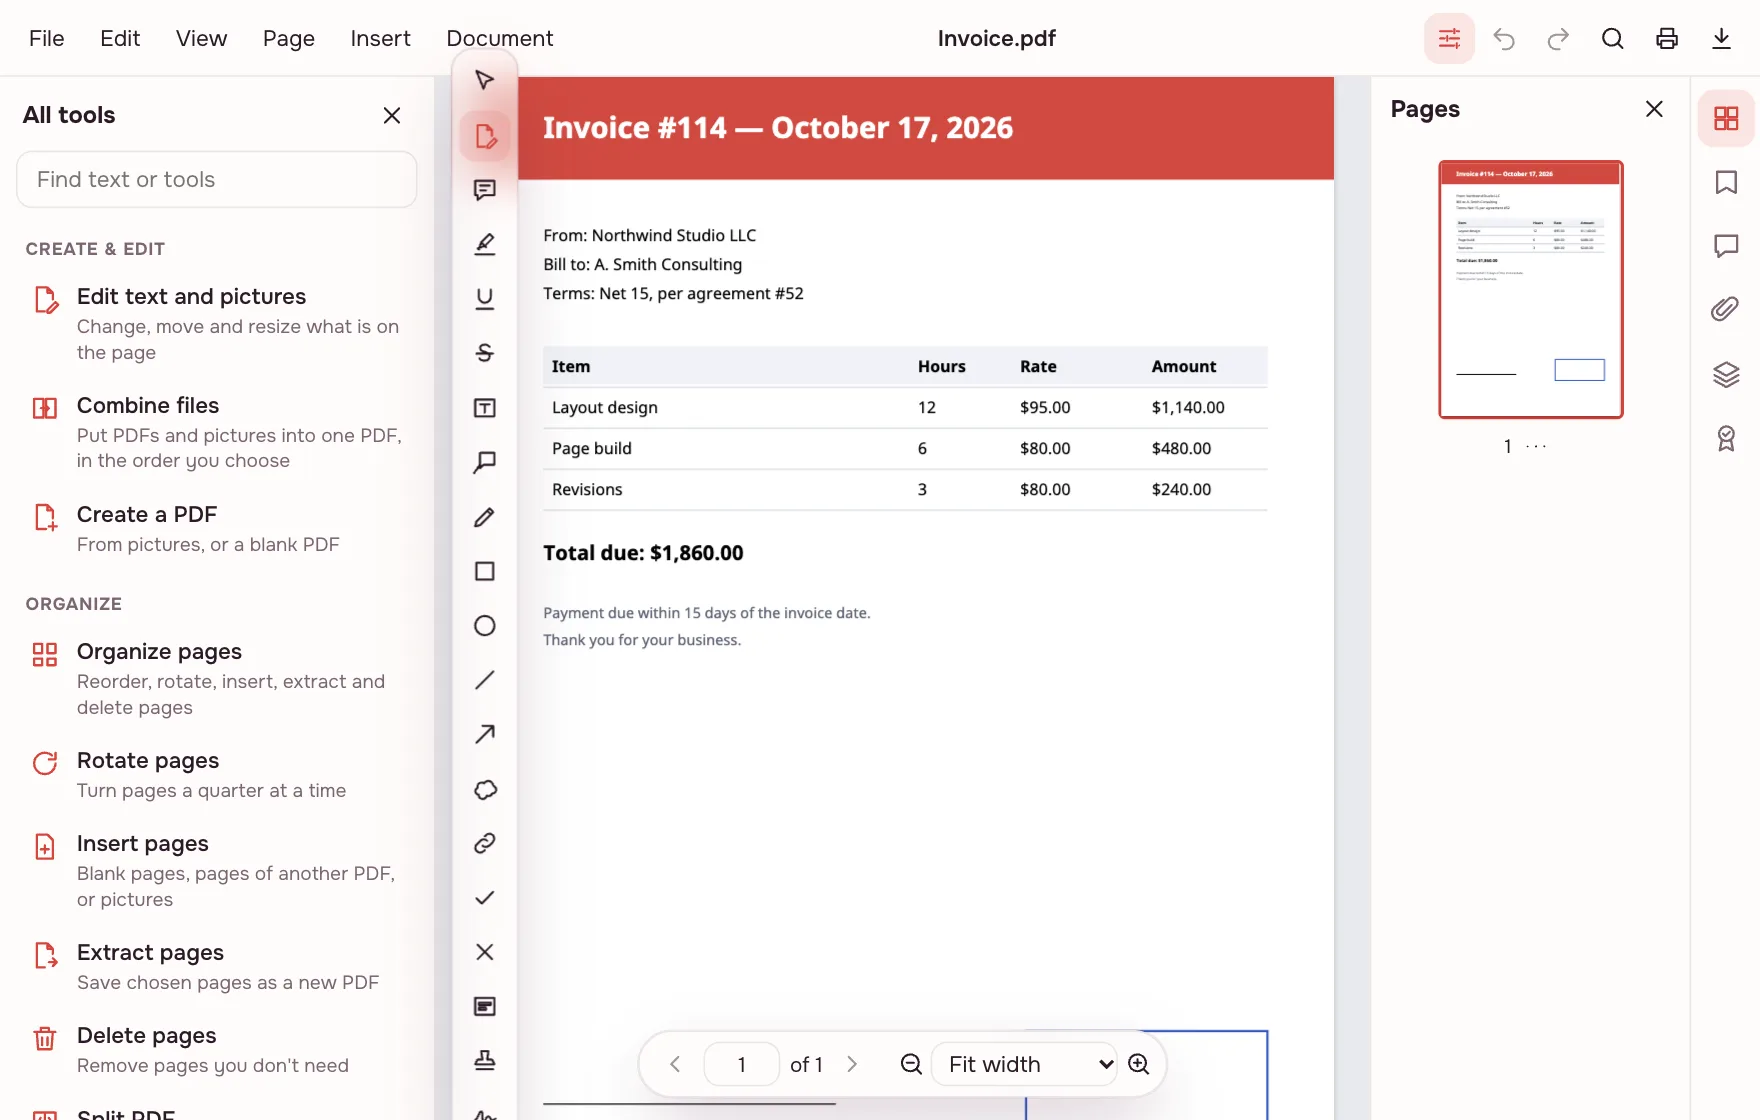Show the bookmarks sidebar panel
1760x1120 pixels.
pos(1726,182)
